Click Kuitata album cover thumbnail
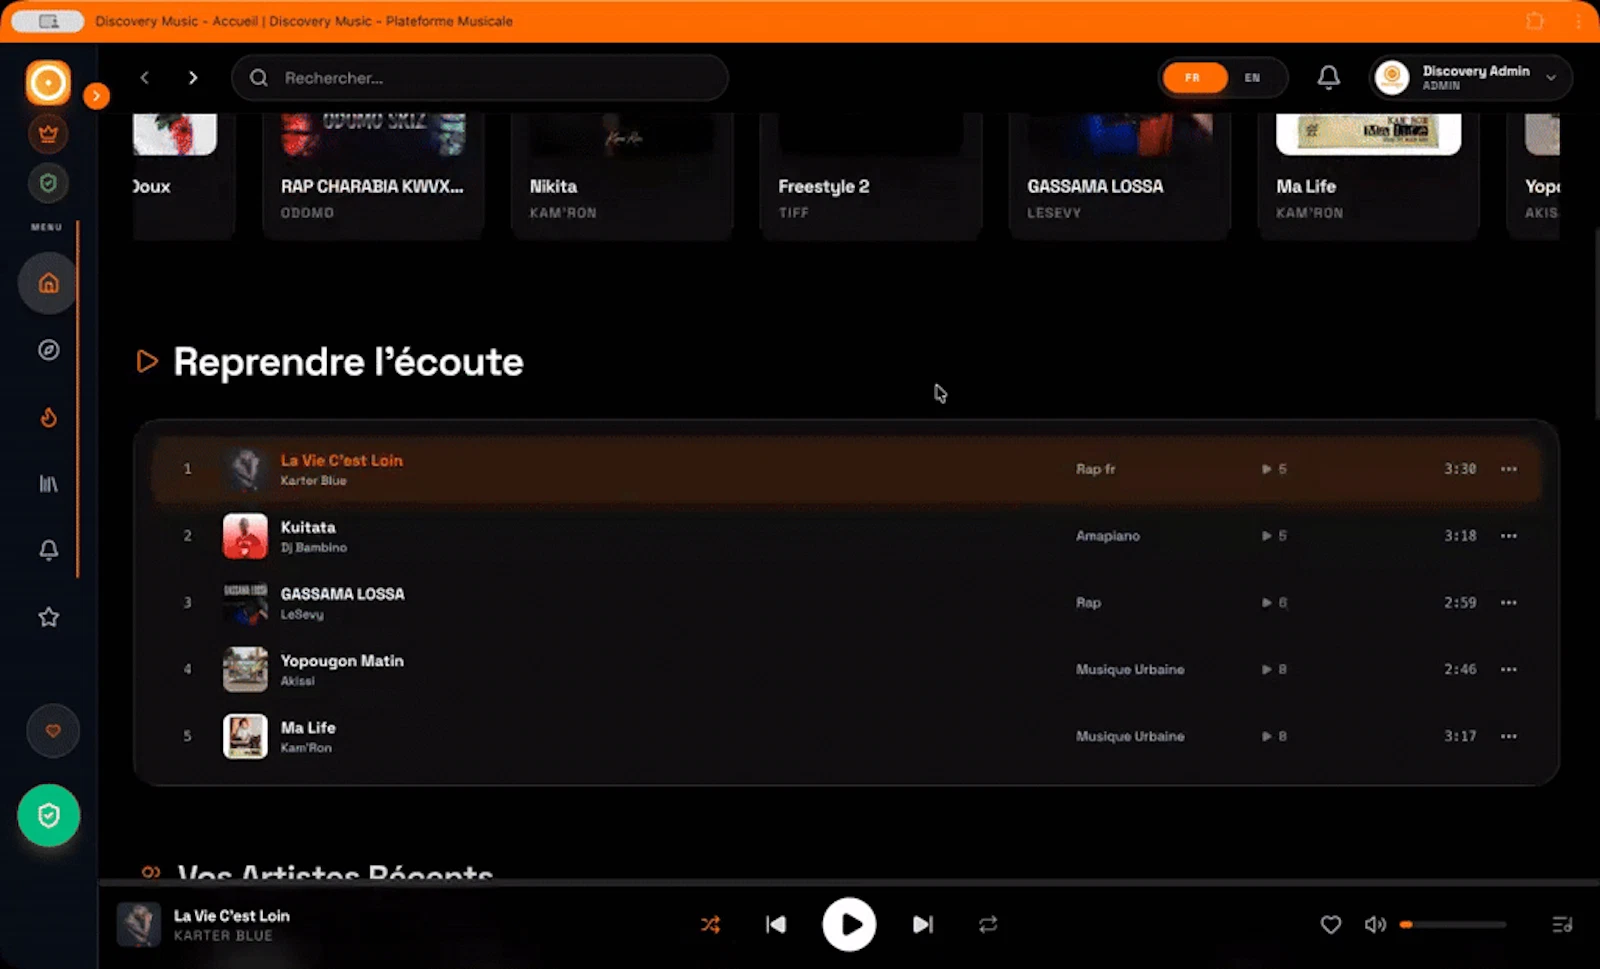Screen dimensions: 1600x969 click(245, 536)
